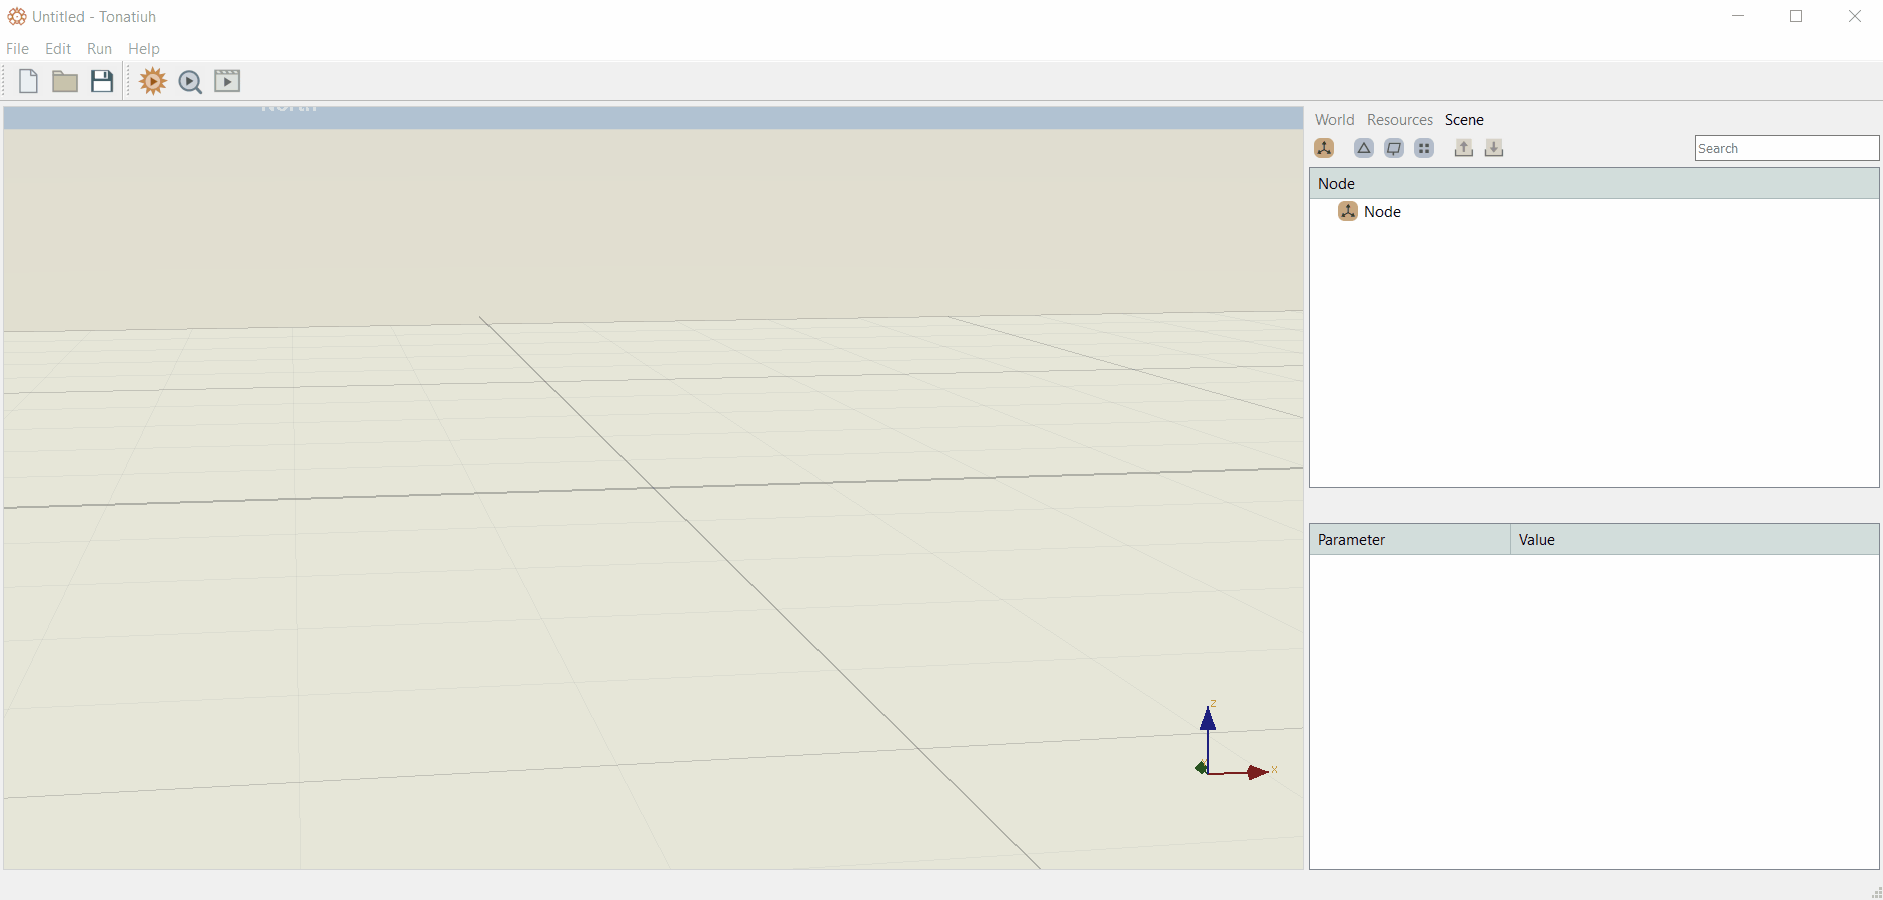This screenshot has height=900, width=1883.
Task: Insert a tracker with the panel icon
Action: click(x=1394, y=148)
